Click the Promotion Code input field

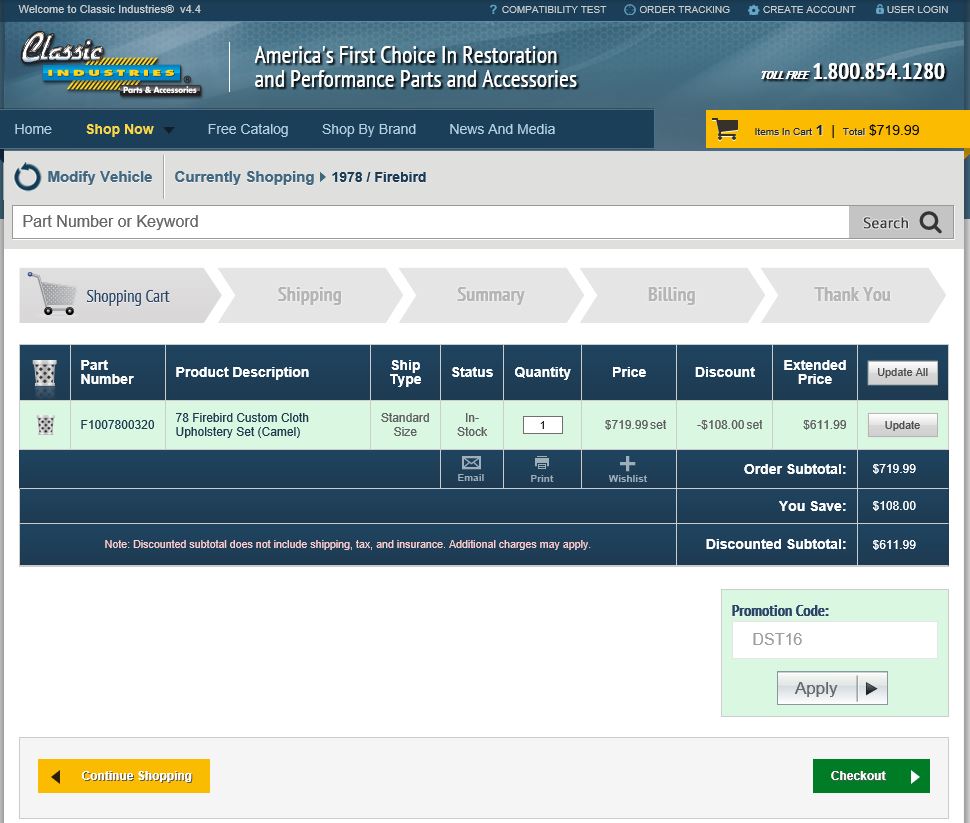pyautogui.click(x=835, y=640)
